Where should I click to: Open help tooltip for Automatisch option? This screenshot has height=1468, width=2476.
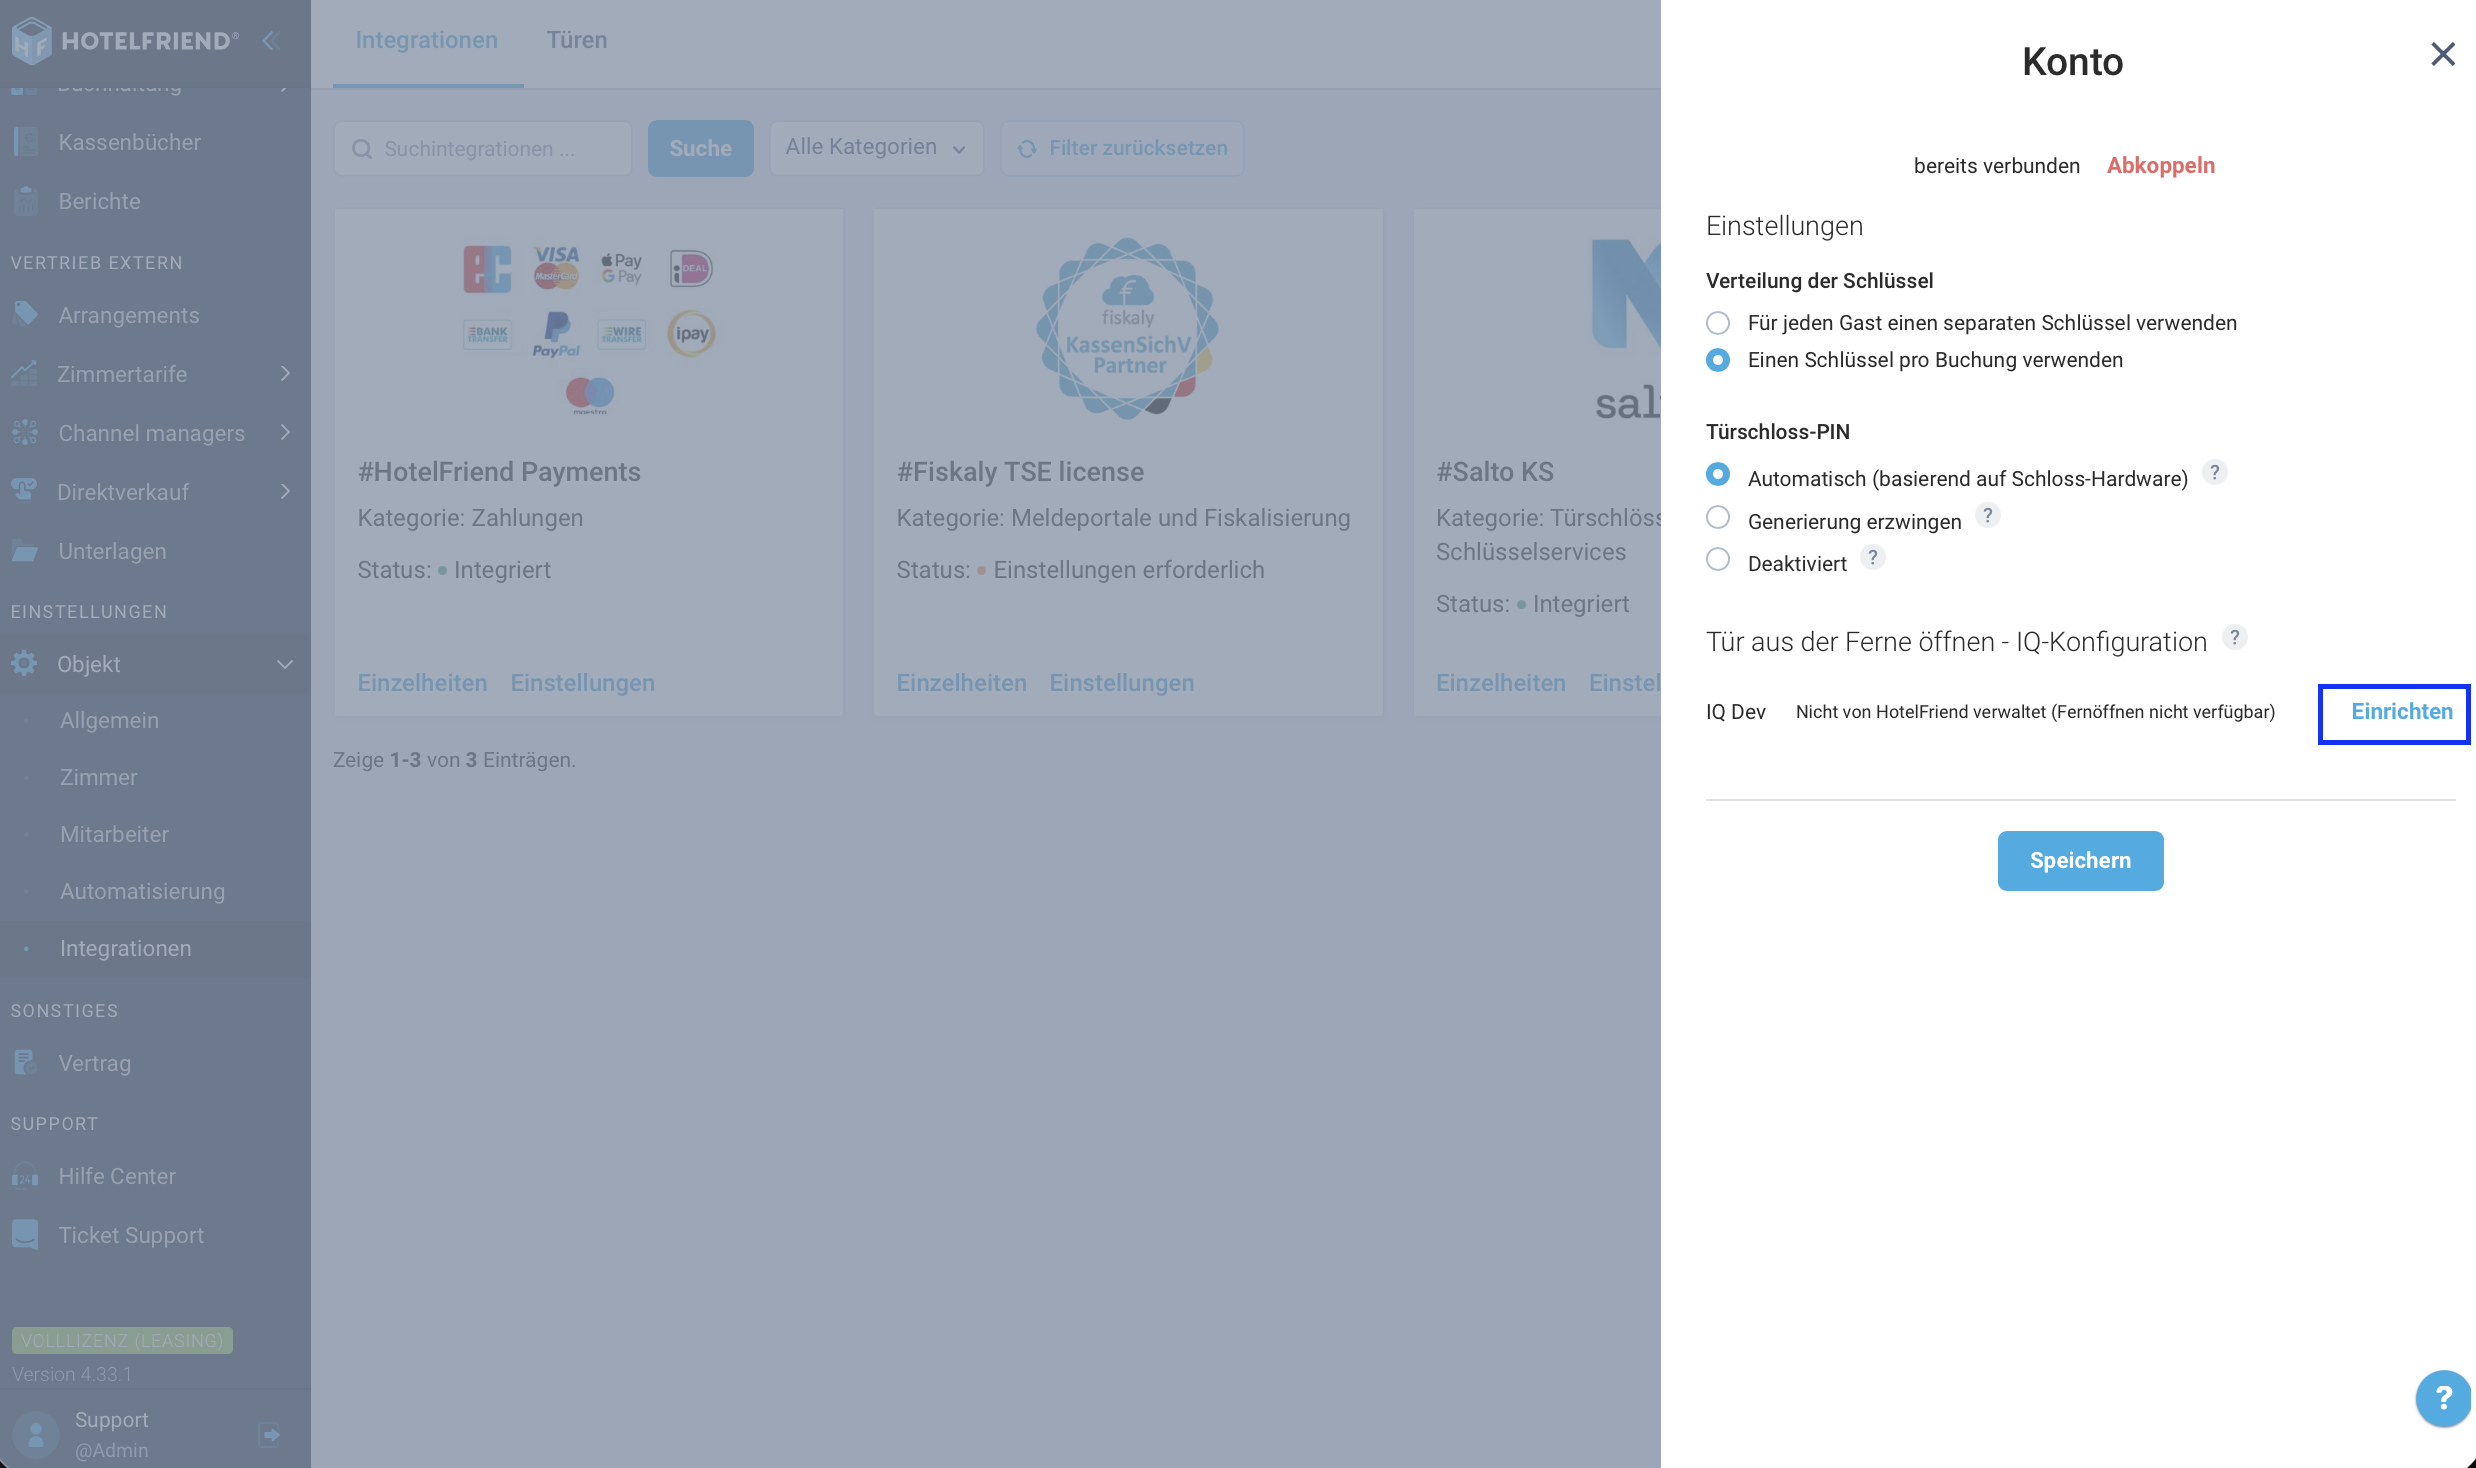pos(2214,472)
